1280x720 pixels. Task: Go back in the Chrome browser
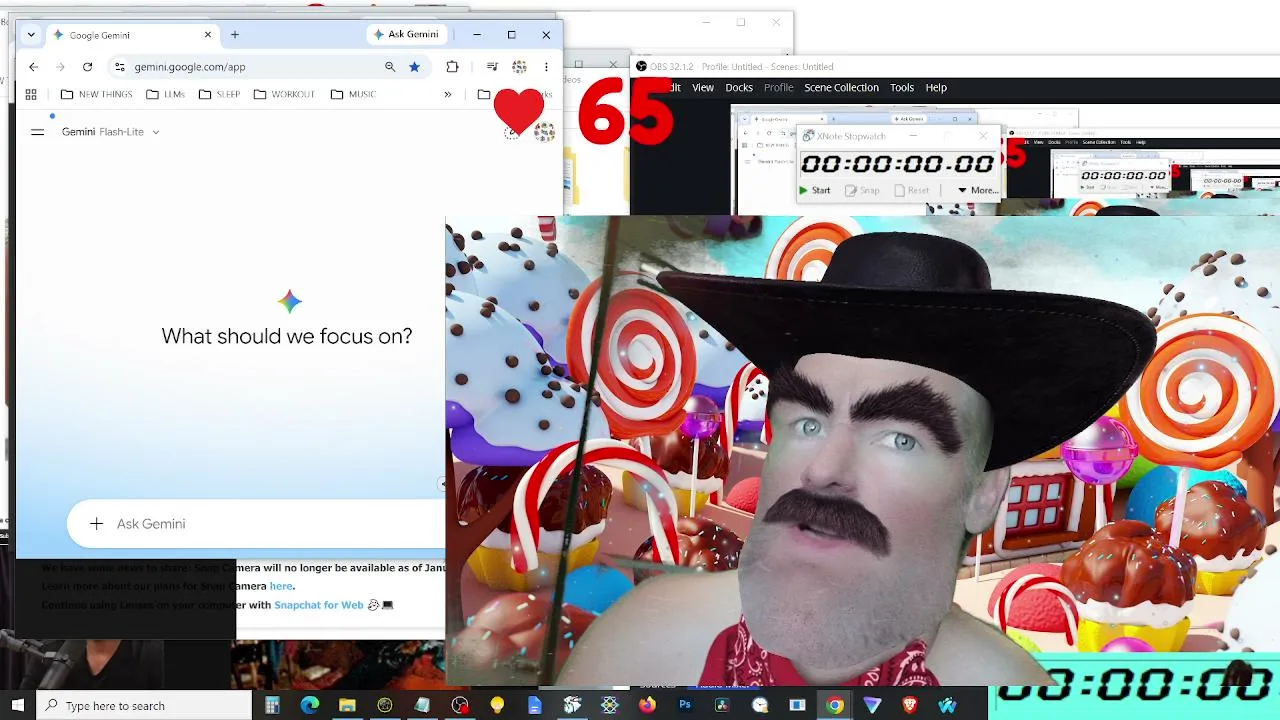click(x=33, y=67)
